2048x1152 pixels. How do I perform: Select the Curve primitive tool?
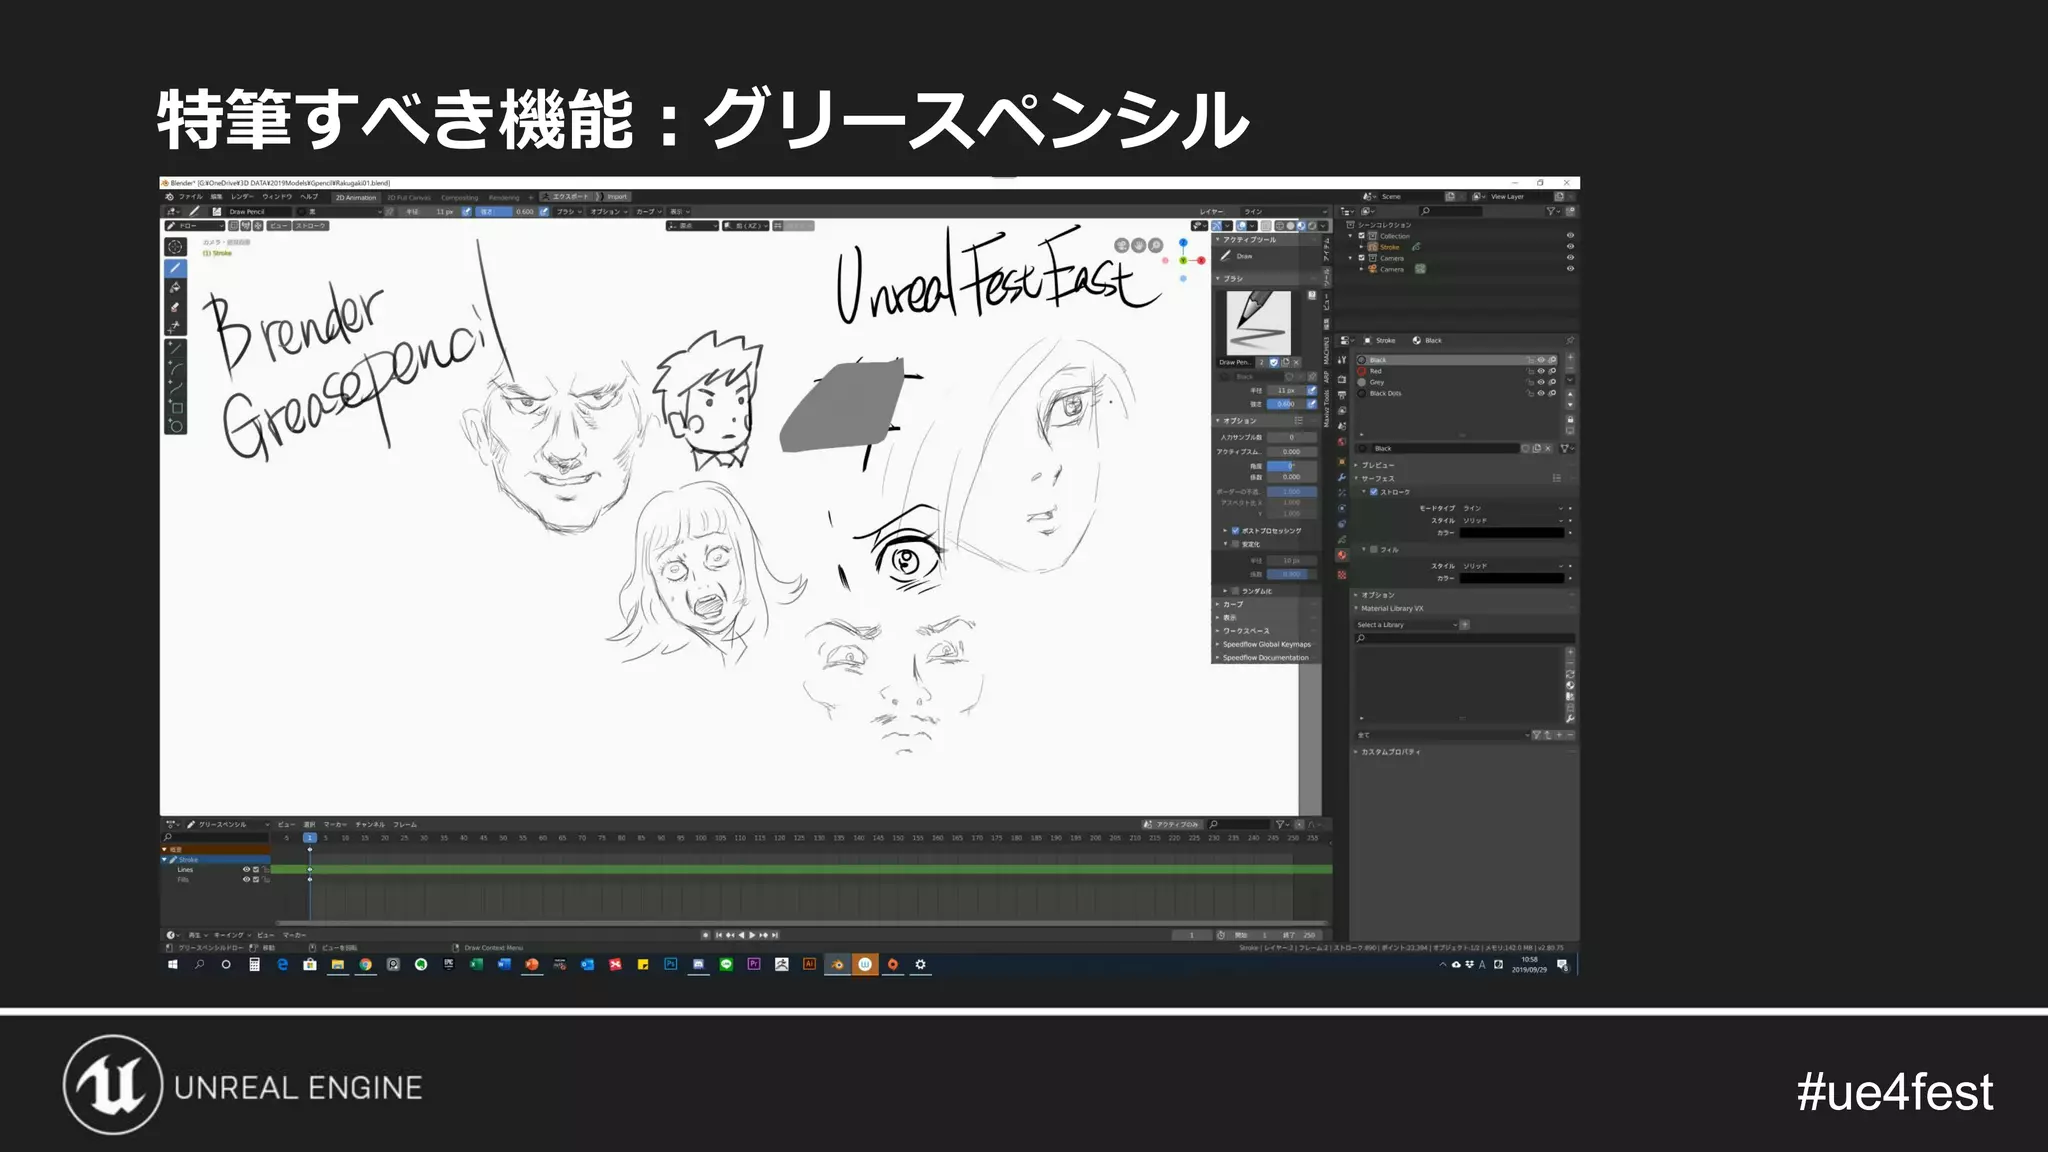(x=175, y=388)
